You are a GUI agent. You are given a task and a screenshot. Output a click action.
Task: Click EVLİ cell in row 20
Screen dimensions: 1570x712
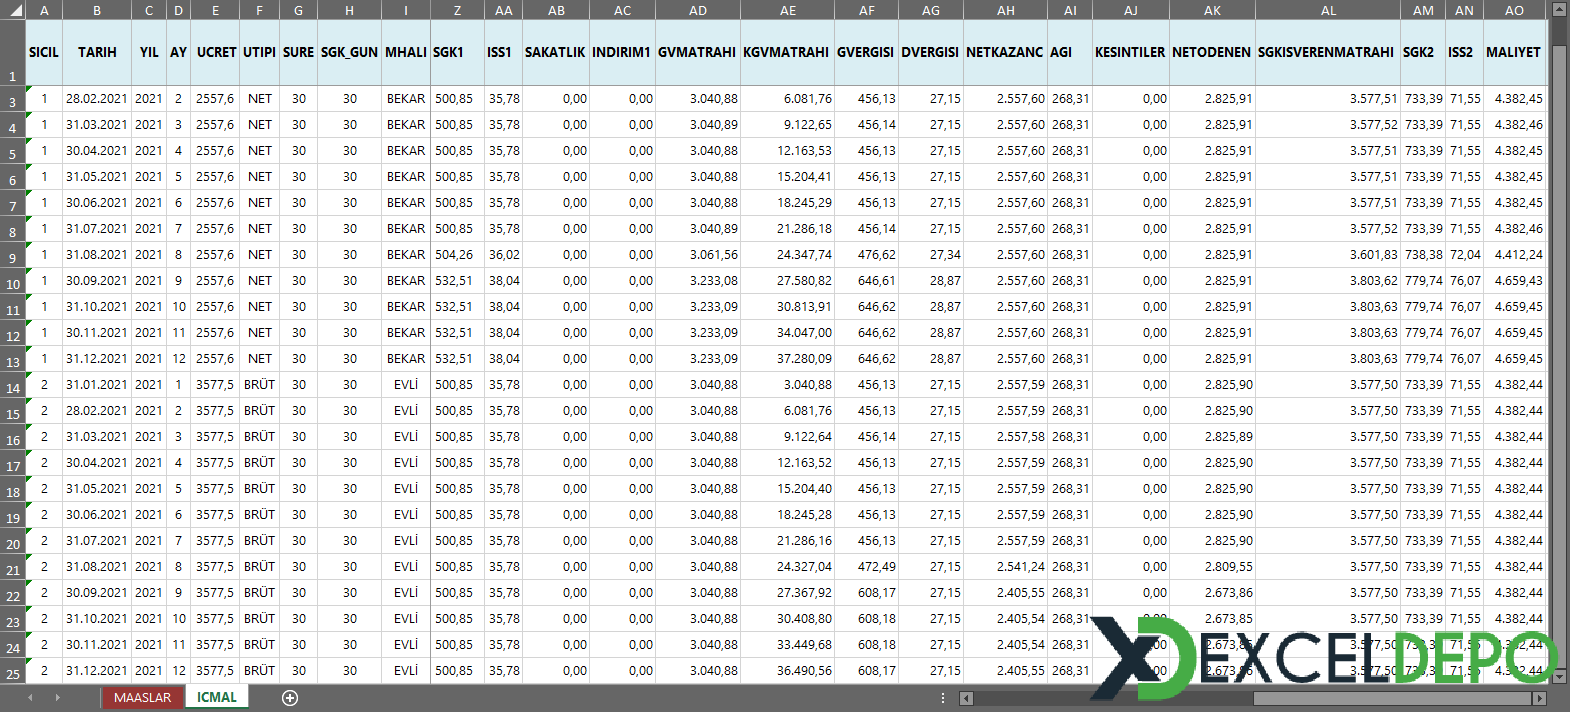pyautogui.click(x=406, y=541)
